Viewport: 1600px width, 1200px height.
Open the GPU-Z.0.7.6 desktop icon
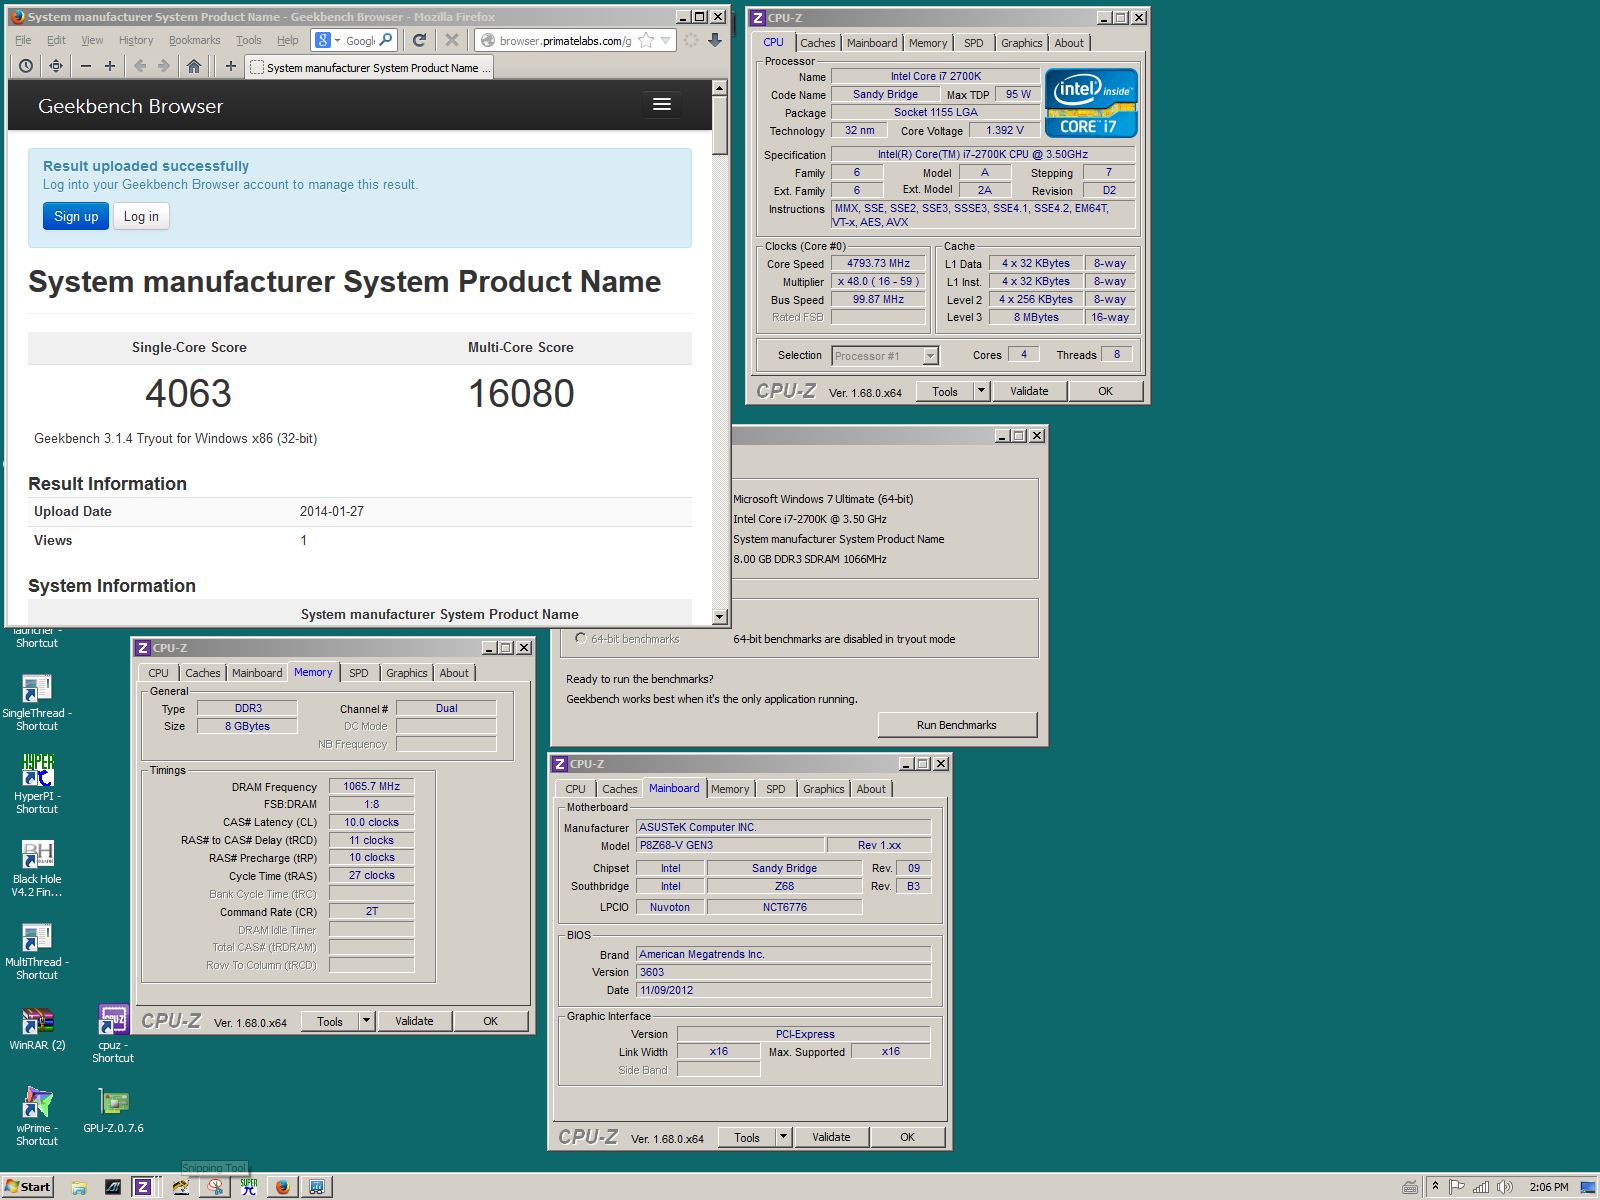click(114, 1110)
